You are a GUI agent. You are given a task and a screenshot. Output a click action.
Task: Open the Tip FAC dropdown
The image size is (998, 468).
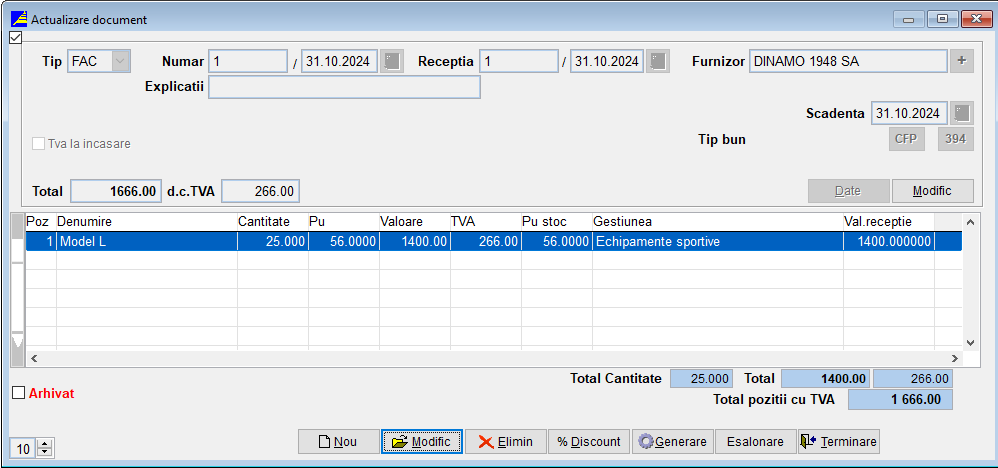tap(120, 62)
